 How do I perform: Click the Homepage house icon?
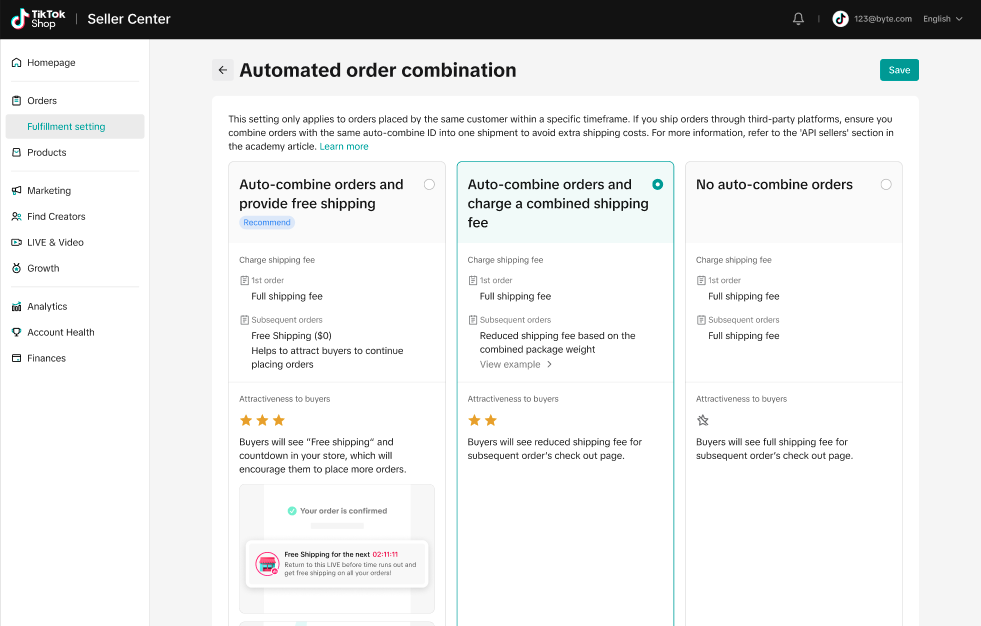[17, 63]
